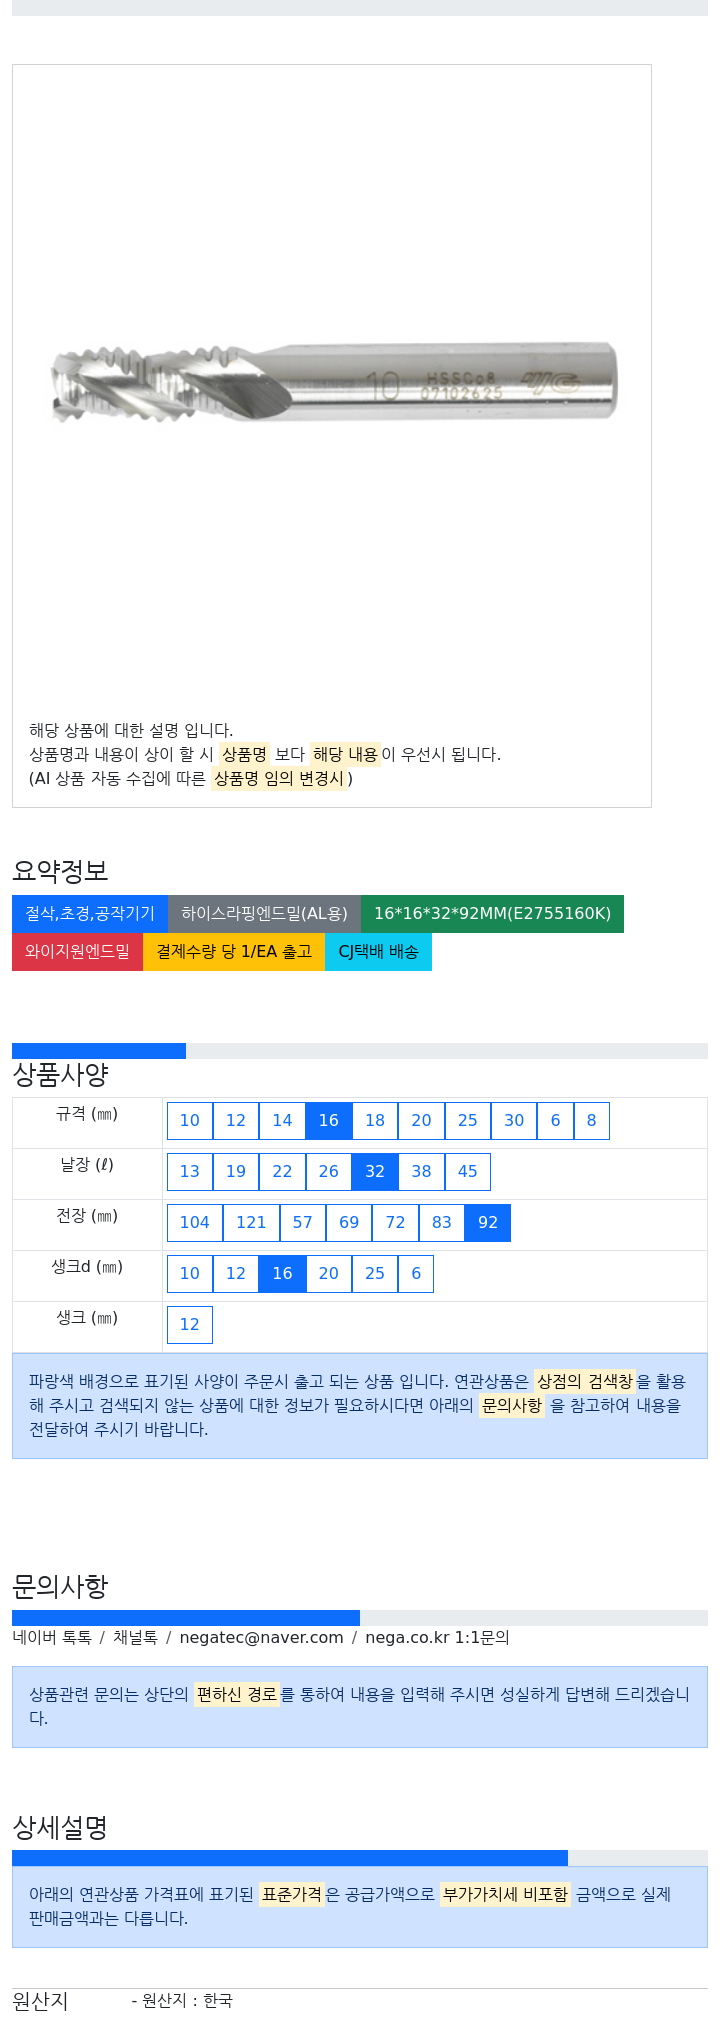720x2021 pixels.
Task: Select the red 와이지원엔드밀 tag
Action: 77,952
